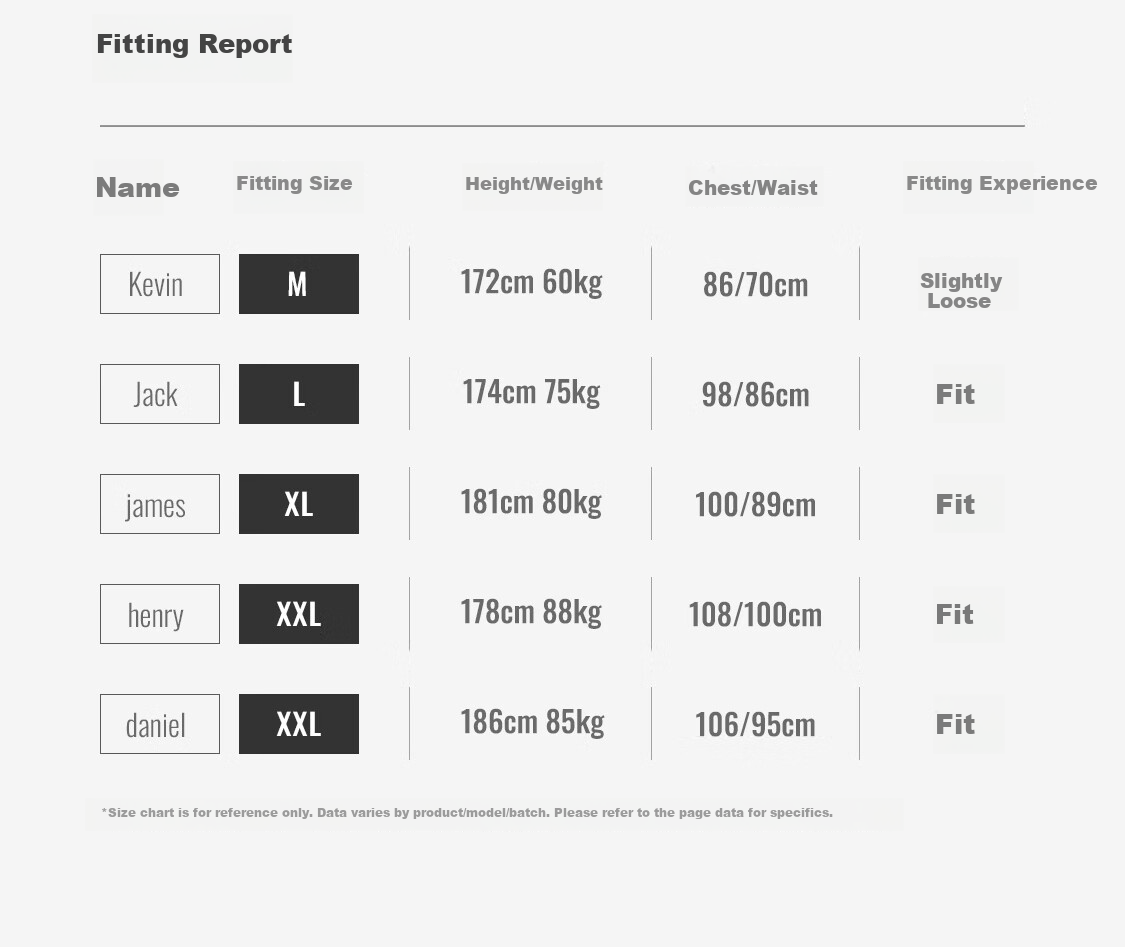
Task: Click the Chest/Waist column header
Action: (753, 188)
